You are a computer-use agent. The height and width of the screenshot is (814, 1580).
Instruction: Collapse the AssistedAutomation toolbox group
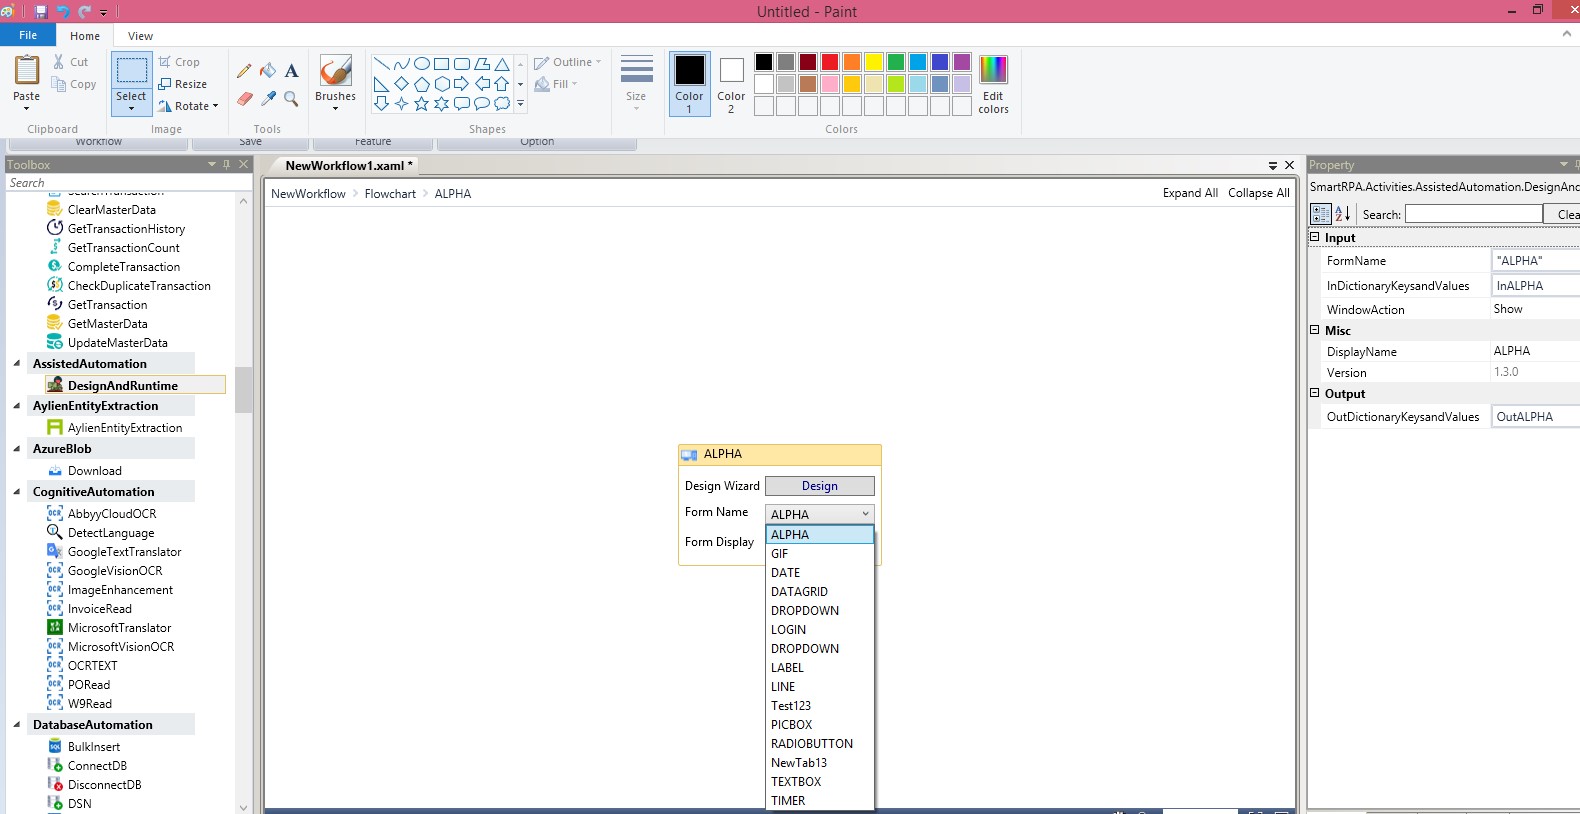click(17, 364)
